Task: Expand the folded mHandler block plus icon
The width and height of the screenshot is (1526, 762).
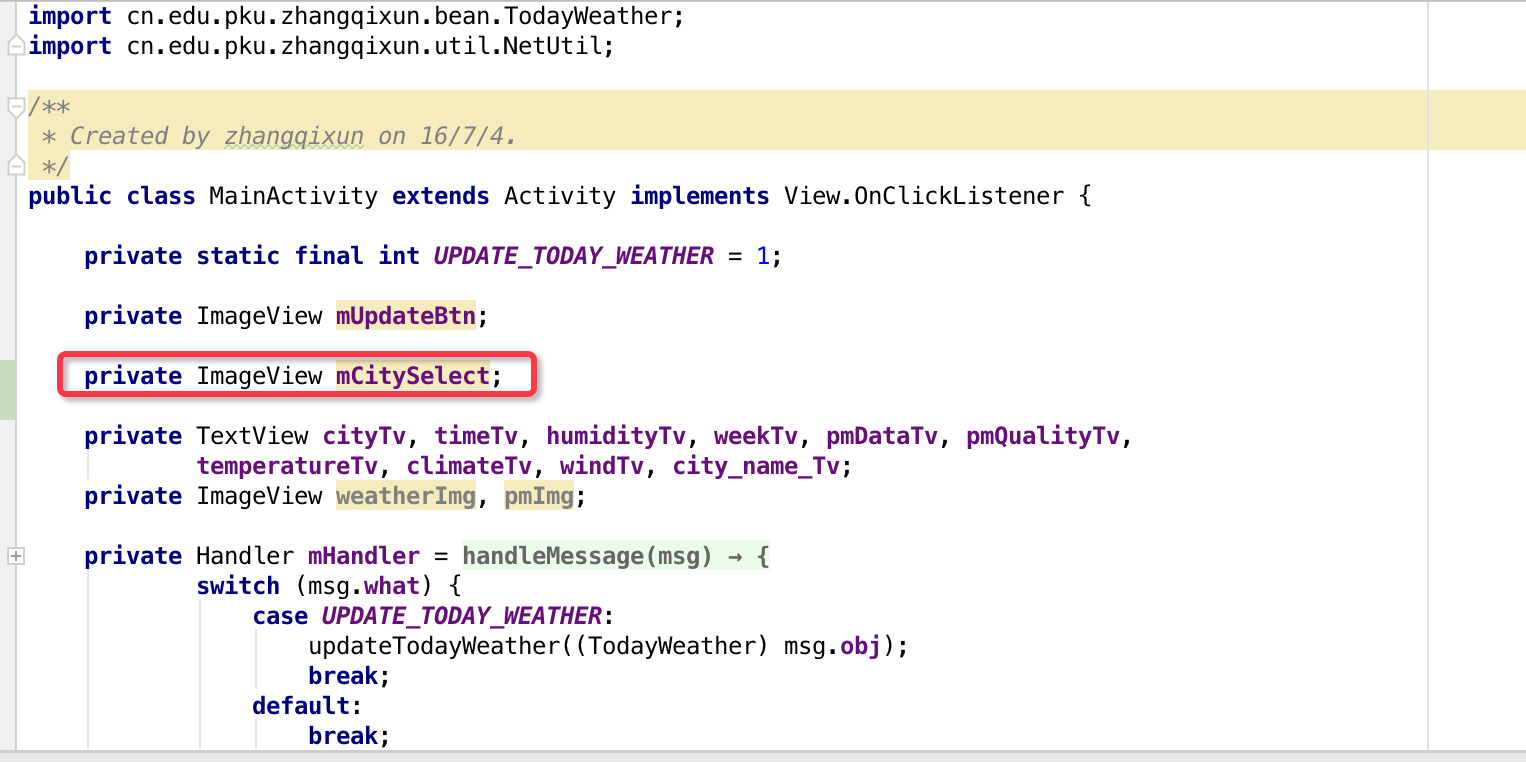Action: pos(15,556)
